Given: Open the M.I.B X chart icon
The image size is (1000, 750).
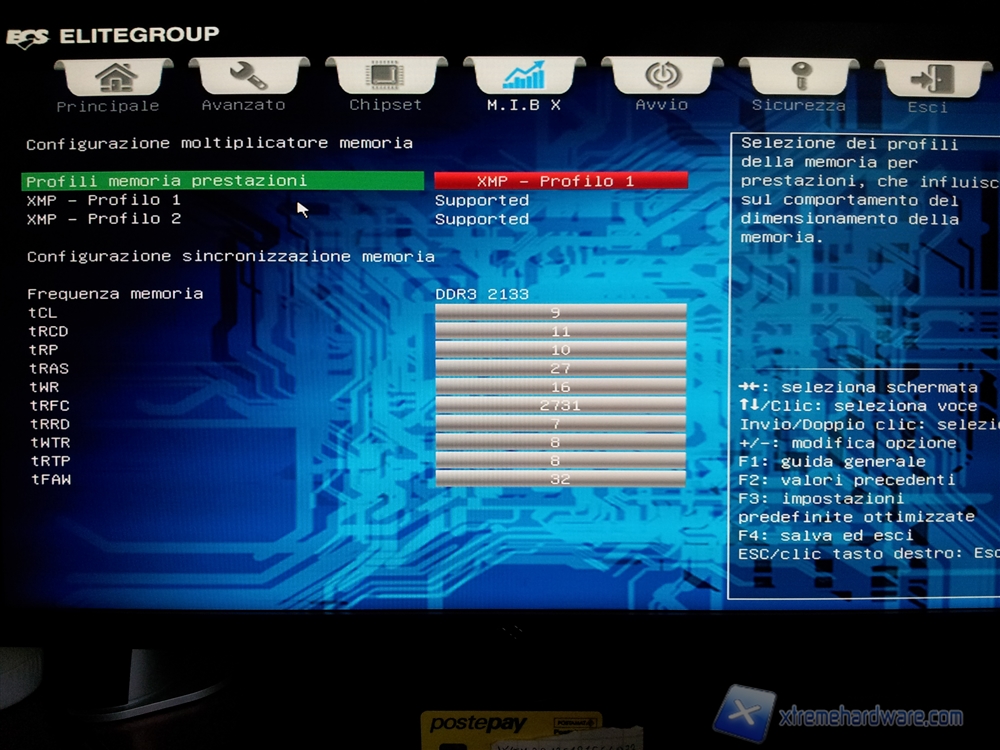Looking at the screenshot, I should pos(523,77).
